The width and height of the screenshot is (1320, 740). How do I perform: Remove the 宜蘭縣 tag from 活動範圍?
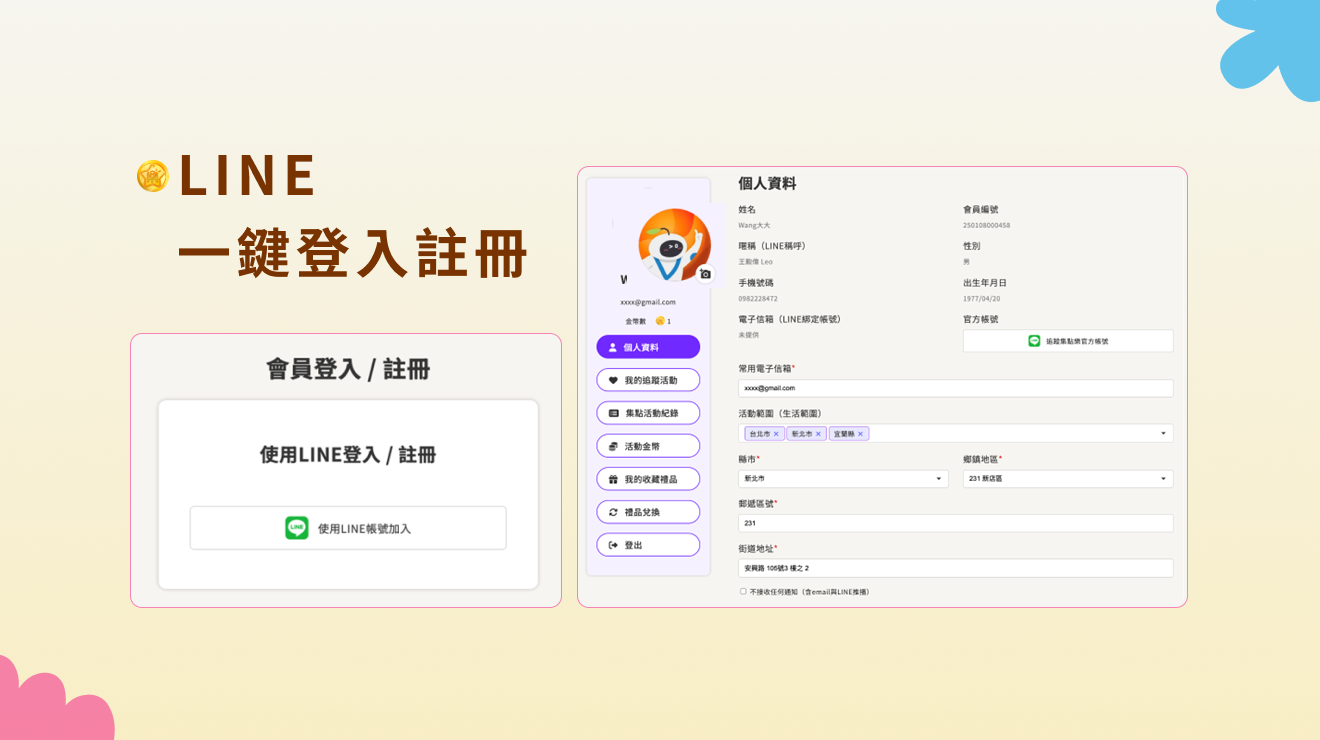coord(860,434)
